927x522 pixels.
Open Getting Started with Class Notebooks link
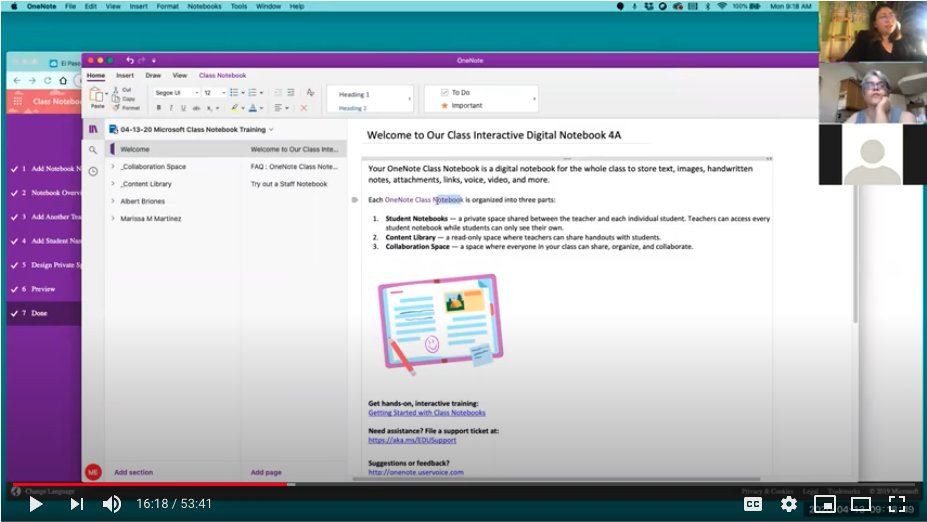(427, 413)
